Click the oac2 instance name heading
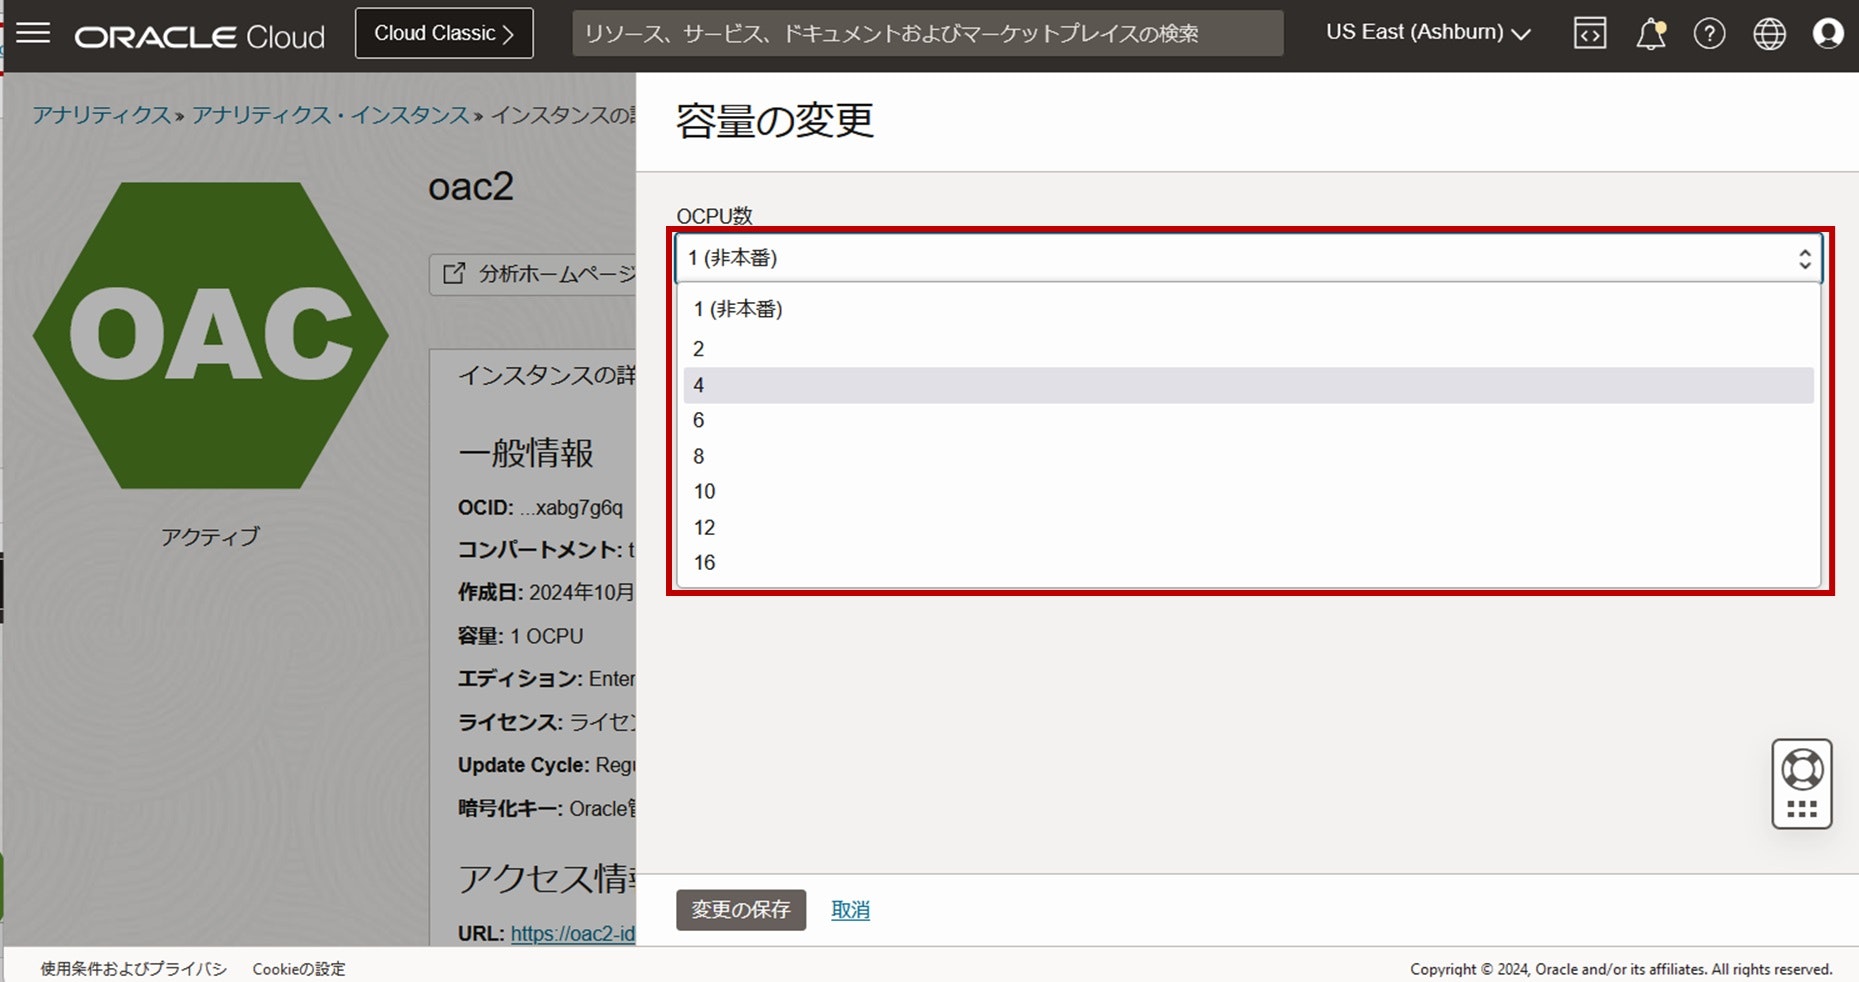Screen dimensions: 1859x982 point(470,187)
